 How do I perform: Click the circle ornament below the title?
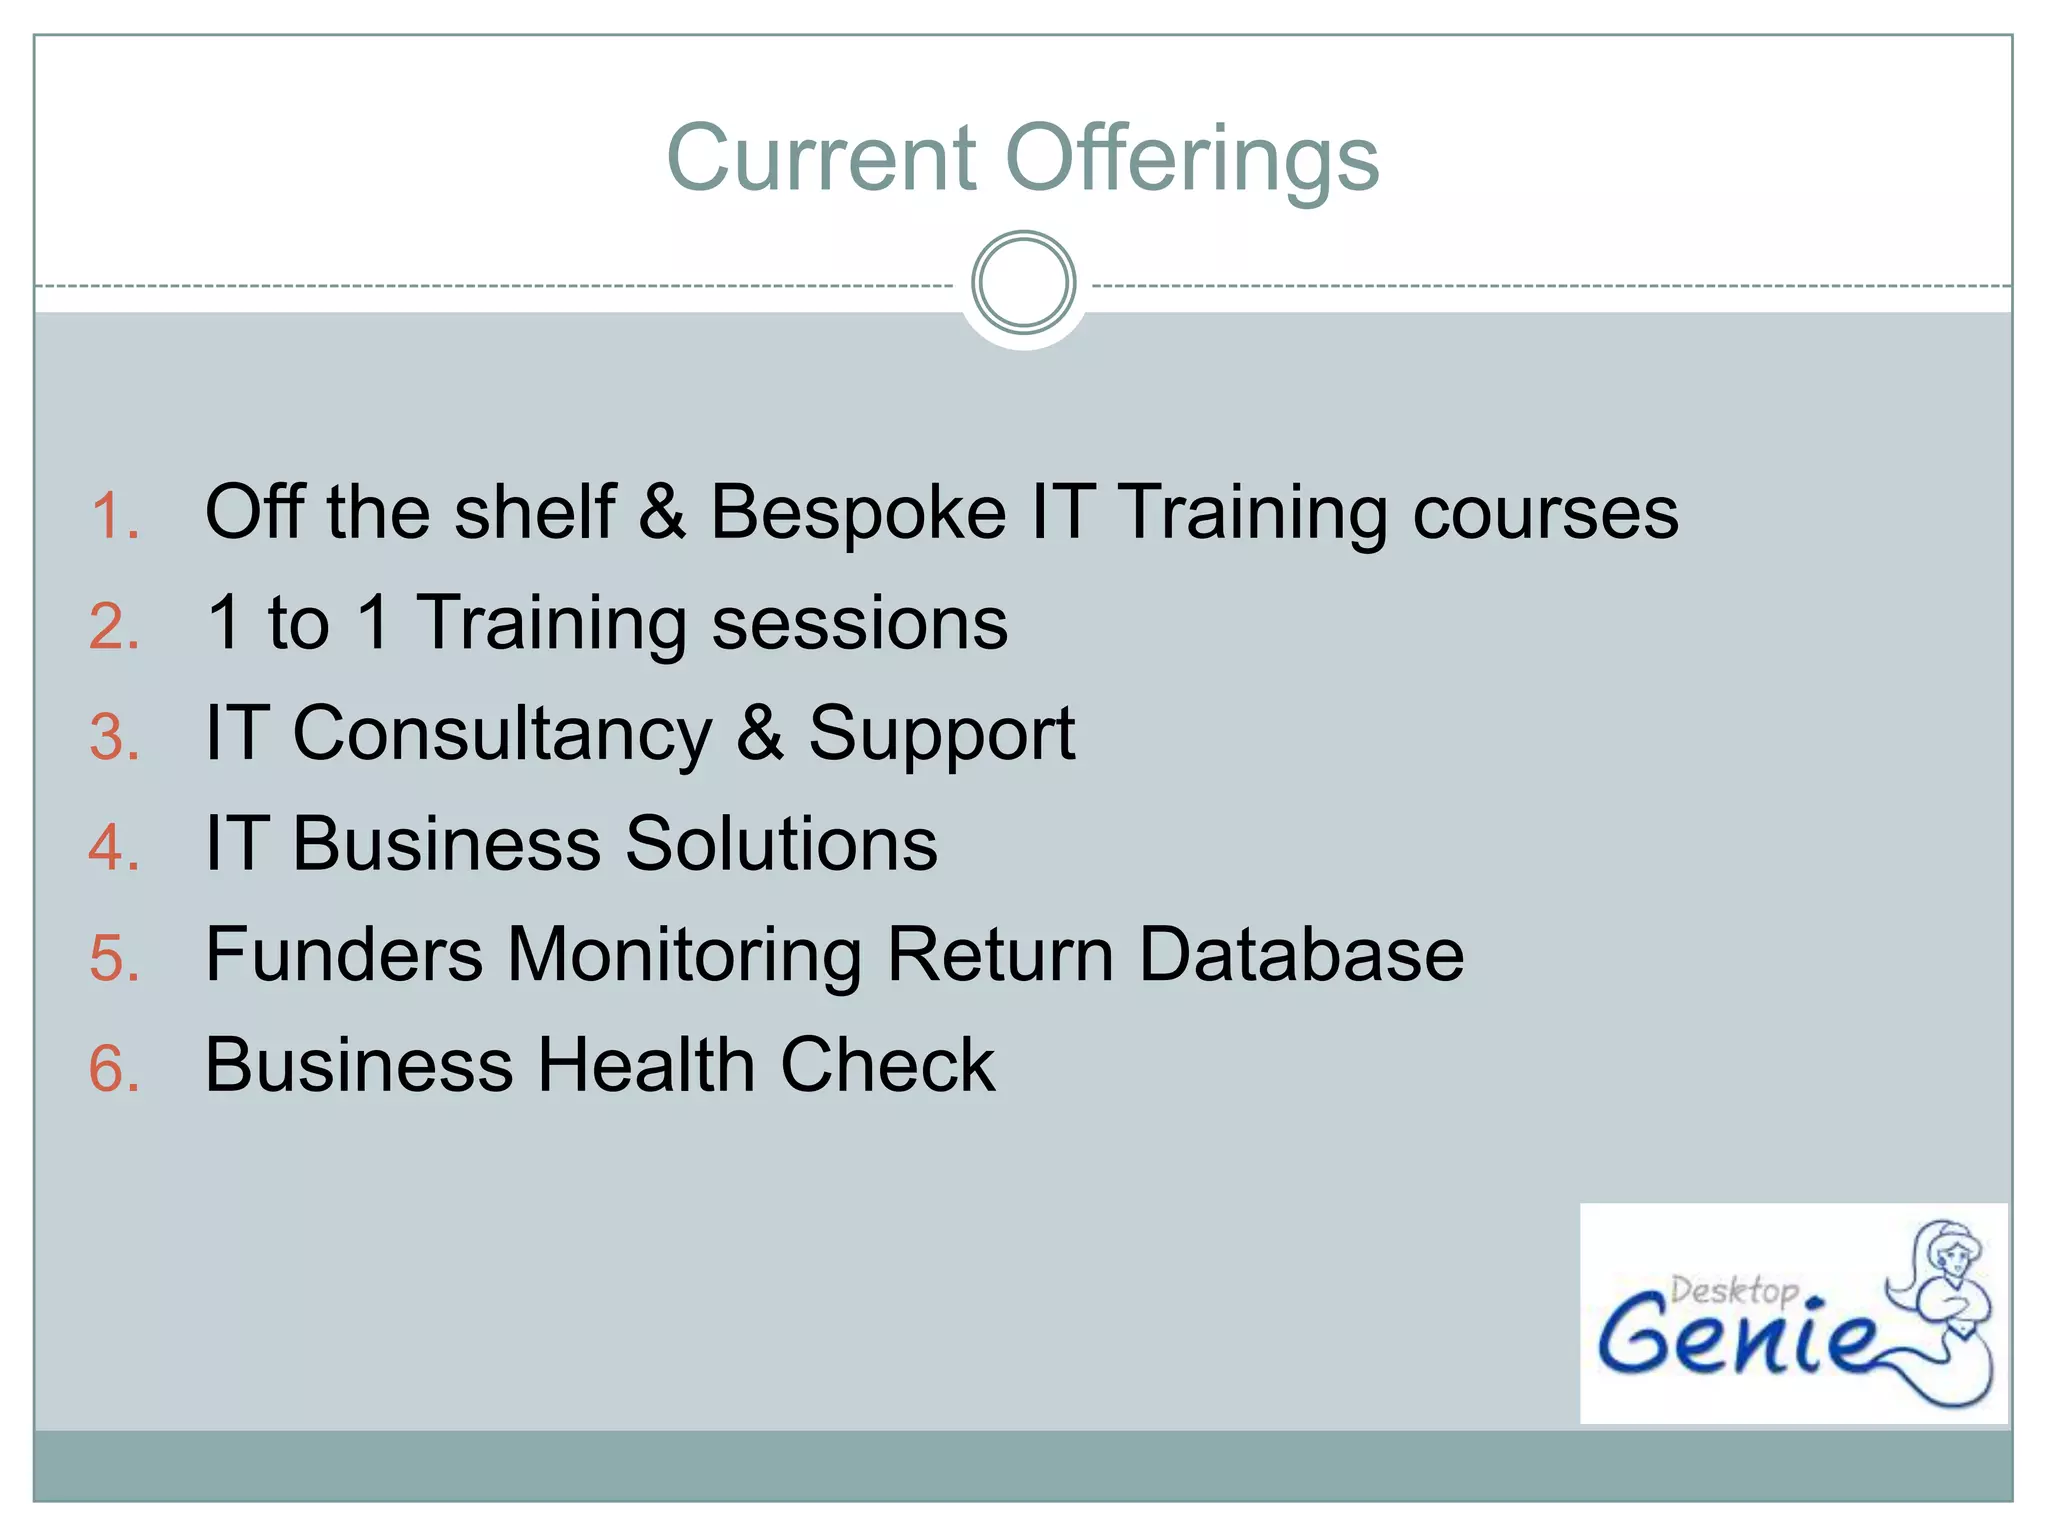coord(1023,282)
